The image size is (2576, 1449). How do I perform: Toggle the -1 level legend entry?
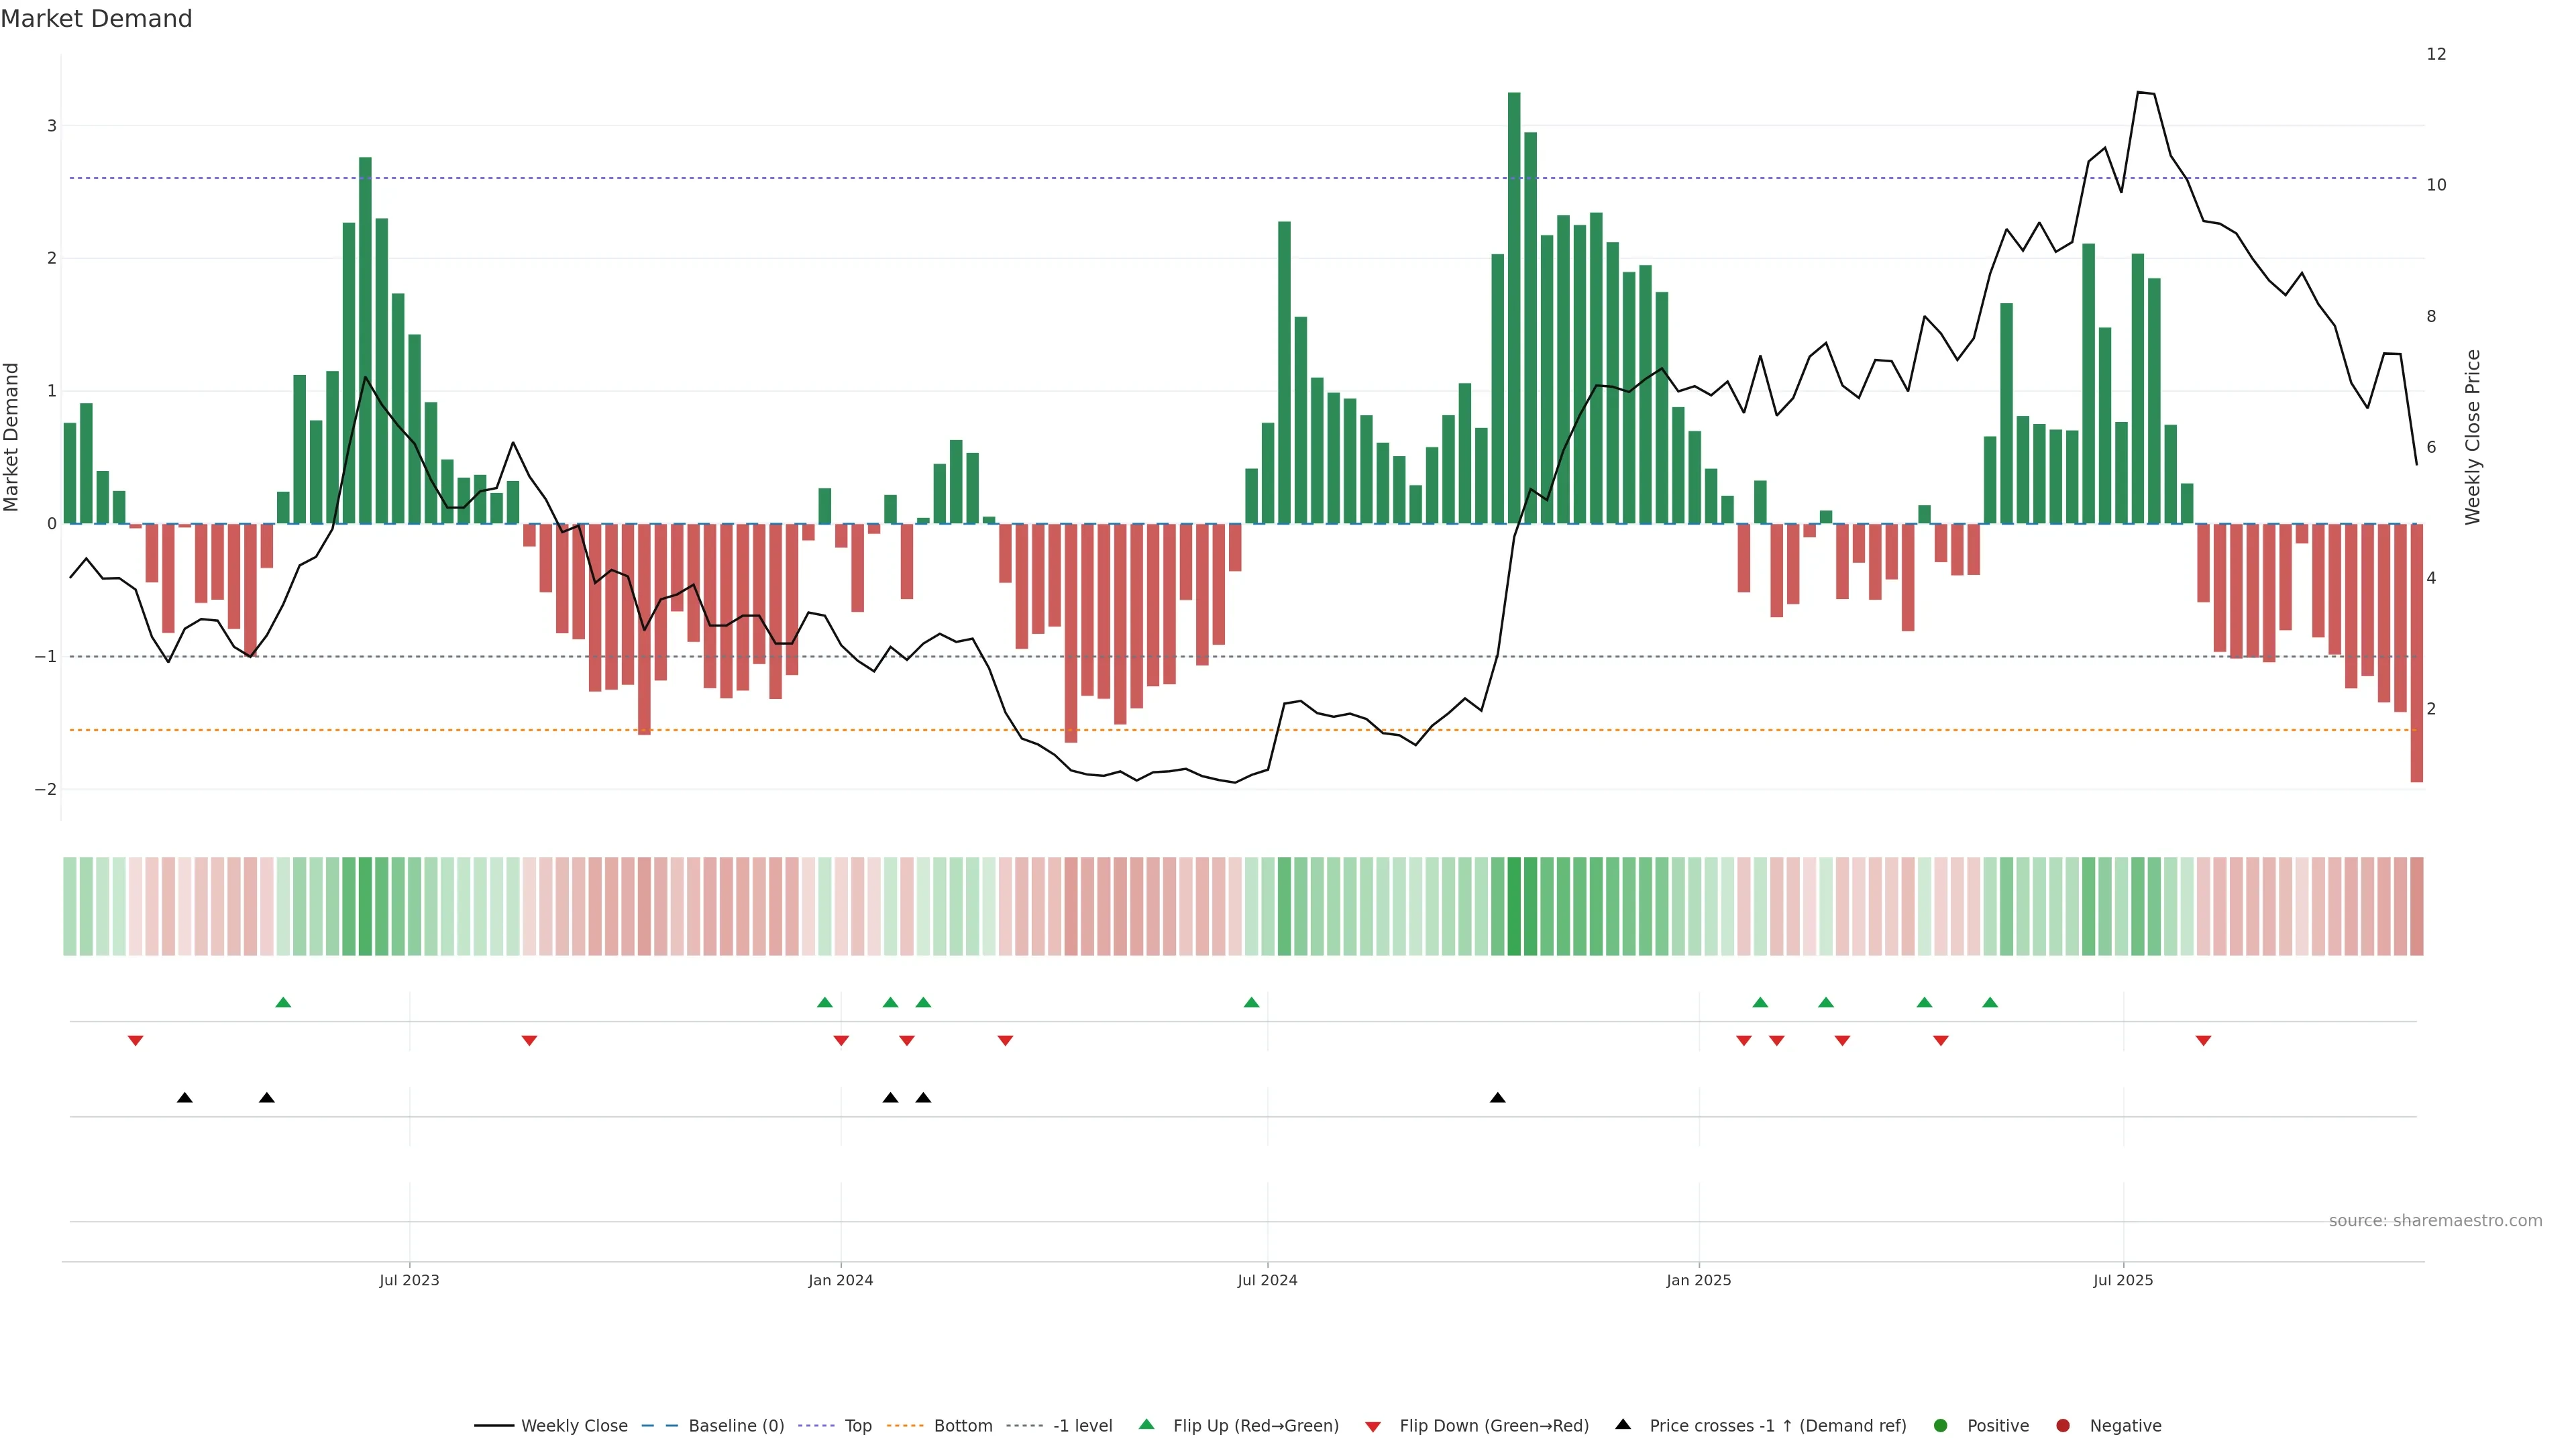[1082, 1425]
